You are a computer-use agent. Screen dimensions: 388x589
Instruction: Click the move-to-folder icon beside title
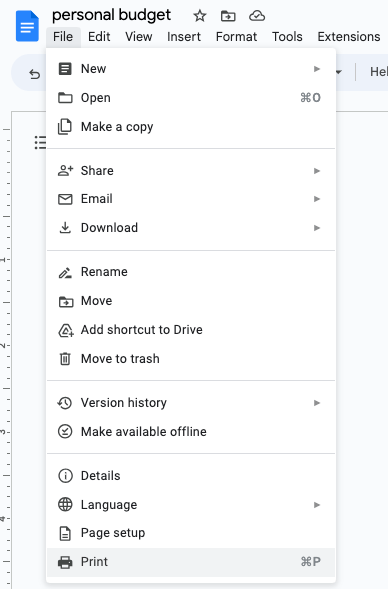(228, 16)
